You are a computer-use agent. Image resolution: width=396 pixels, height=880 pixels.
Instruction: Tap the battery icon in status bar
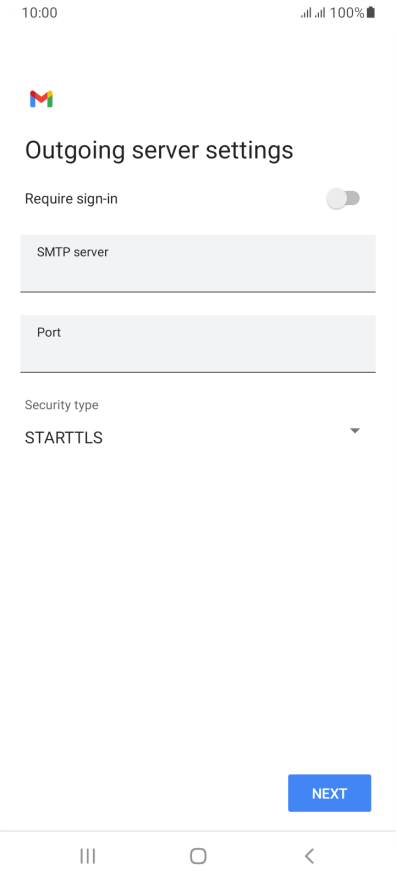(x=370, y=12)
